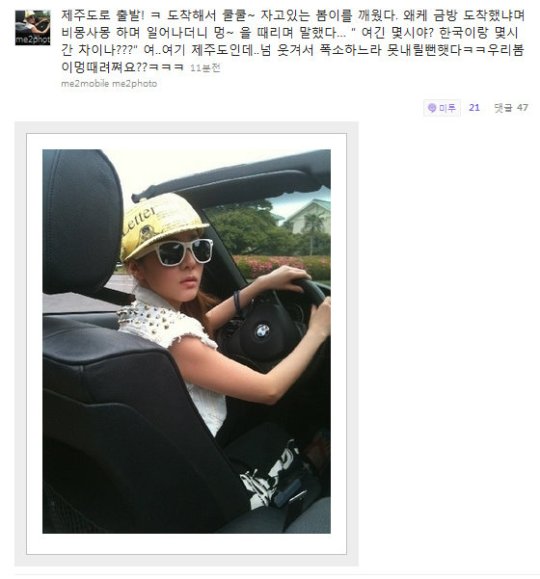Click the purple me2 icon inside 미투 button
The width and height of the screenshot is (540, 579).
coord(431,108)
